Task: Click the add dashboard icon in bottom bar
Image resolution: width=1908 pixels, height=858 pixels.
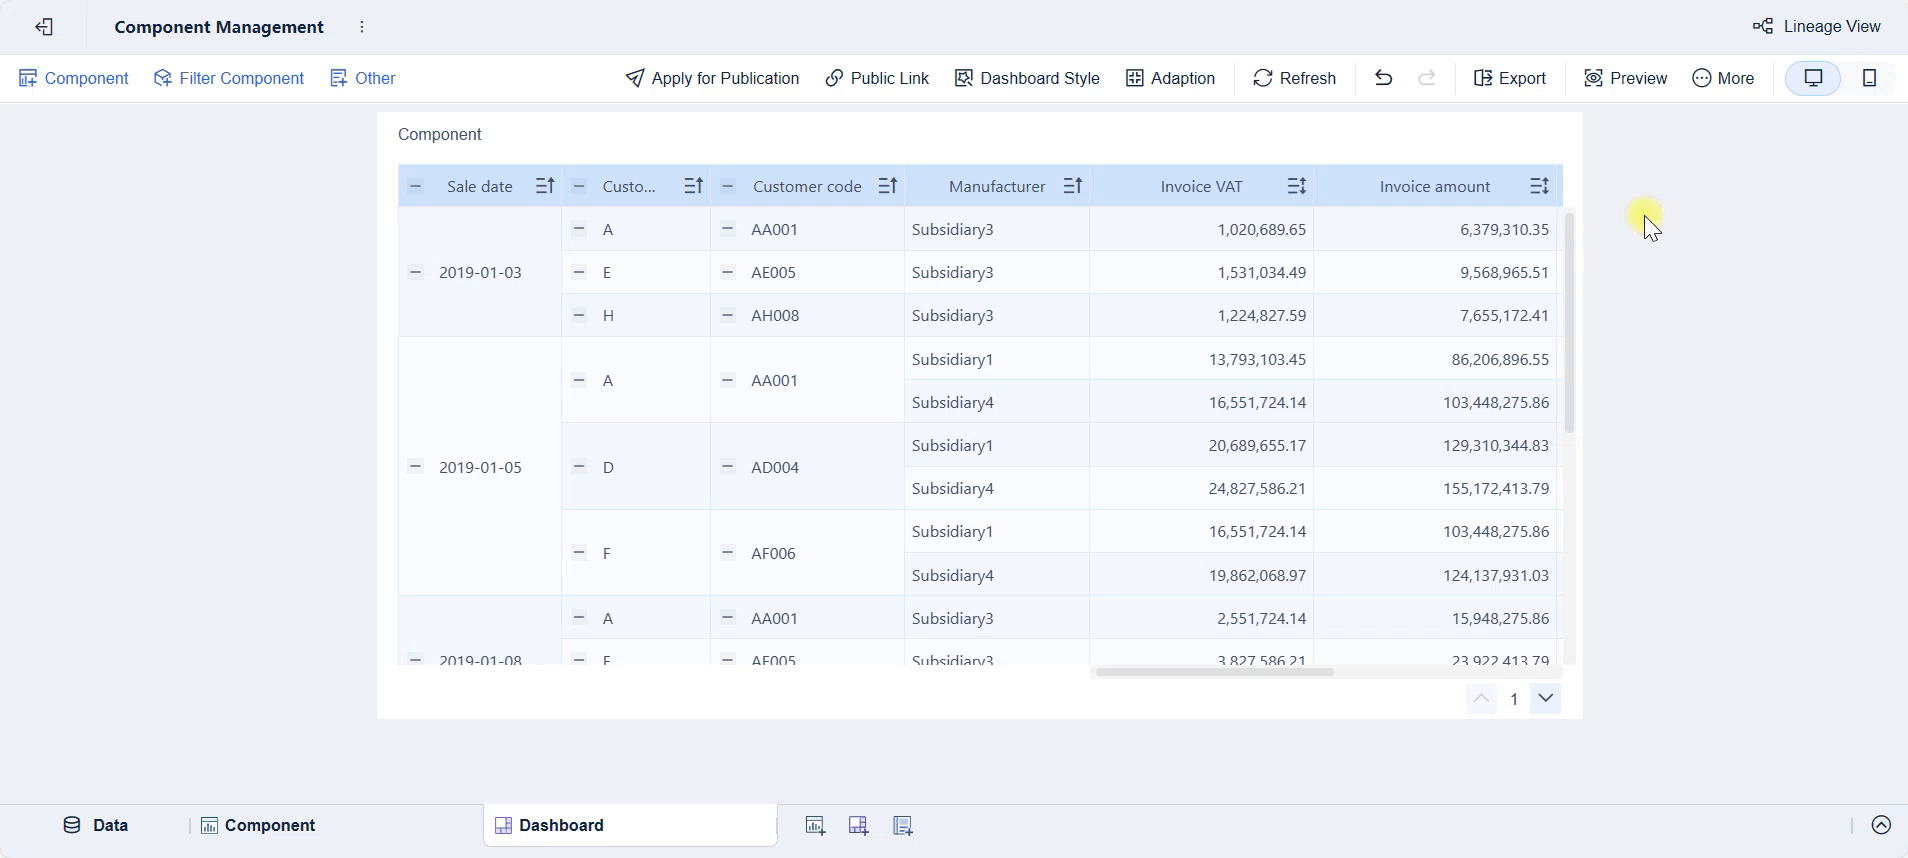Action: 858,825
